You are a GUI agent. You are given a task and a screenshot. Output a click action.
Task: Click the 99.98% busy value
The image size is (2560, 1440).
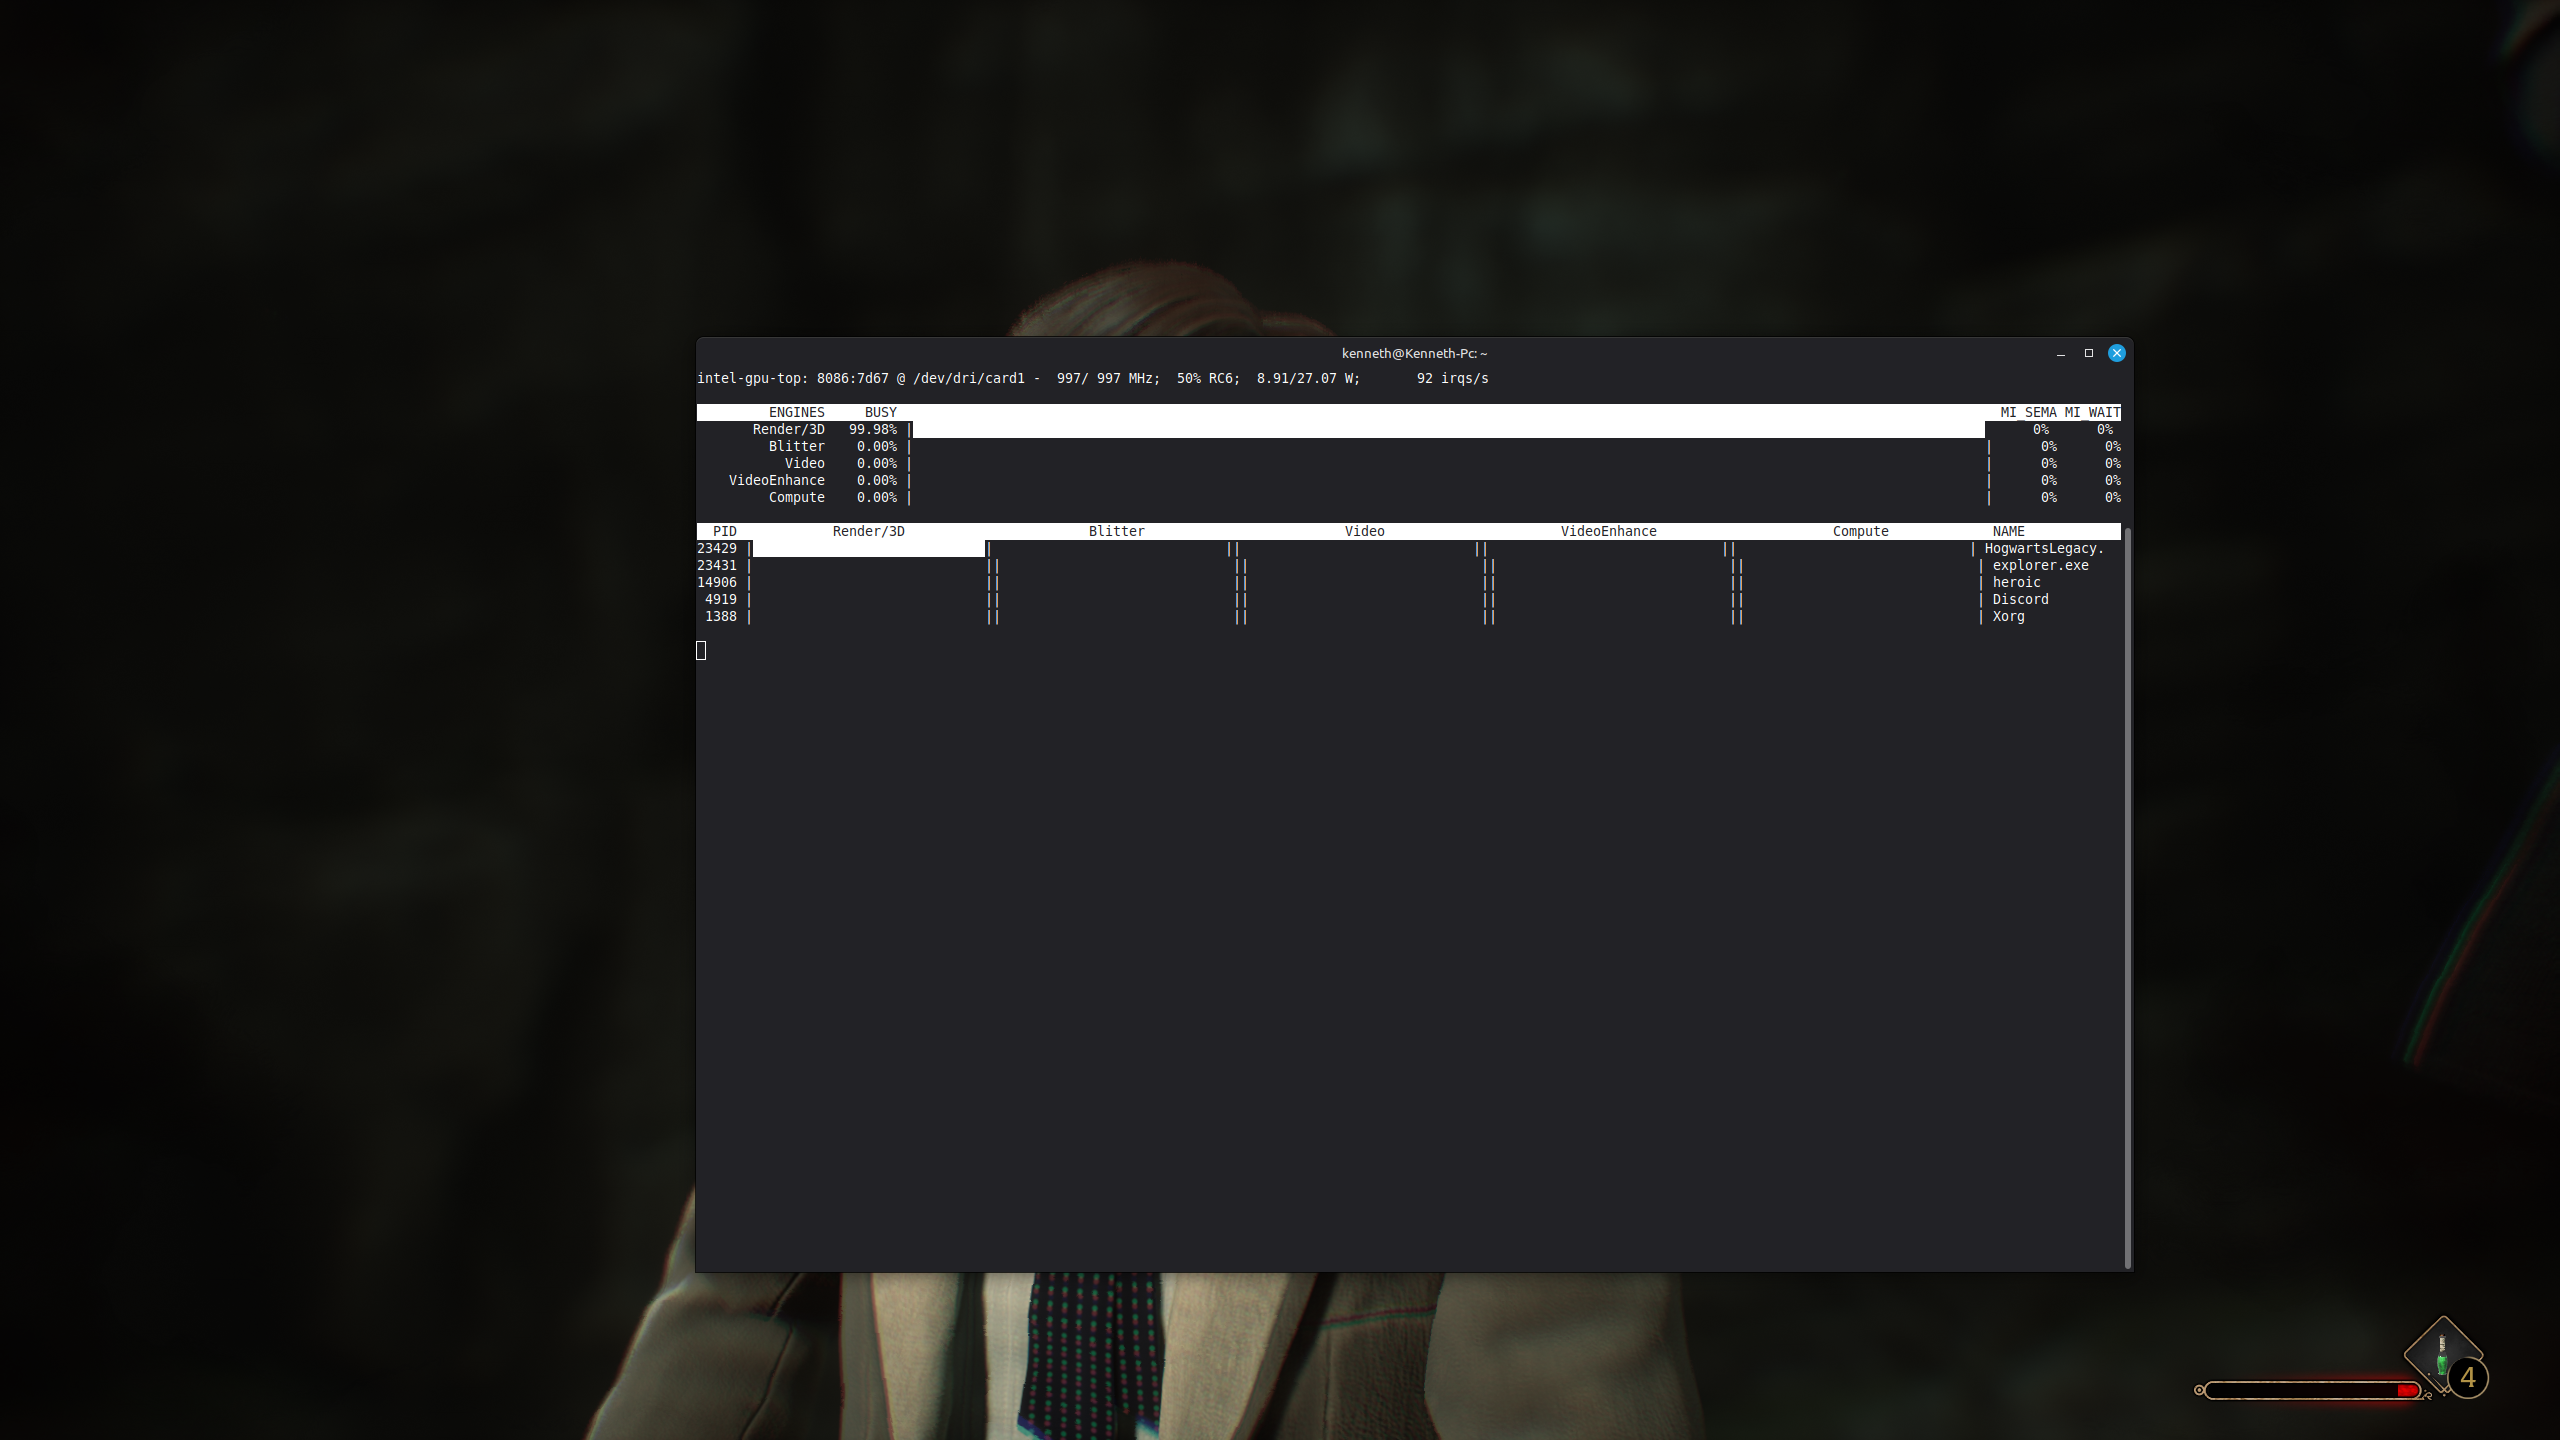[x=872, y=429]
